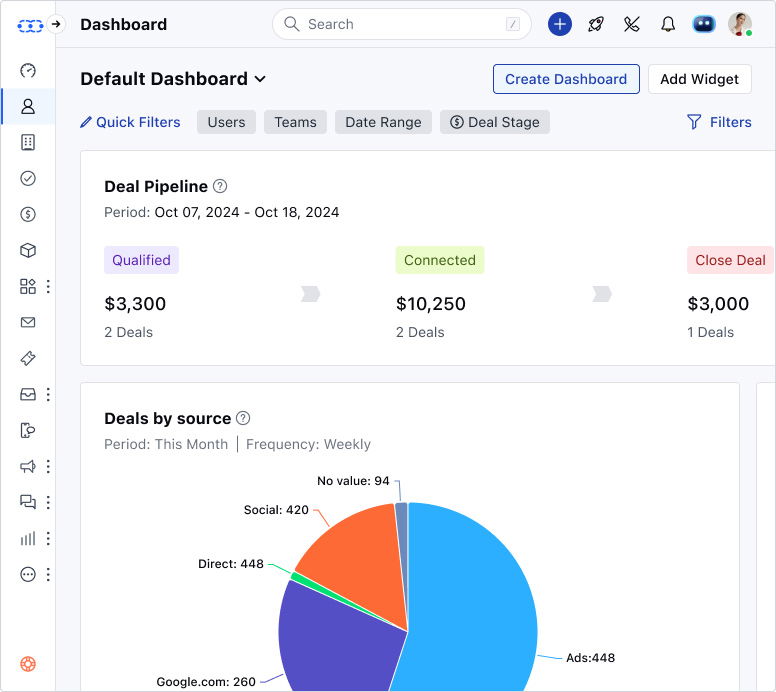This screenshot has width=776, height=692.
Task: Open the orange help lifebuoy icon
Action: pyautogui.click(x=28, y=664)
